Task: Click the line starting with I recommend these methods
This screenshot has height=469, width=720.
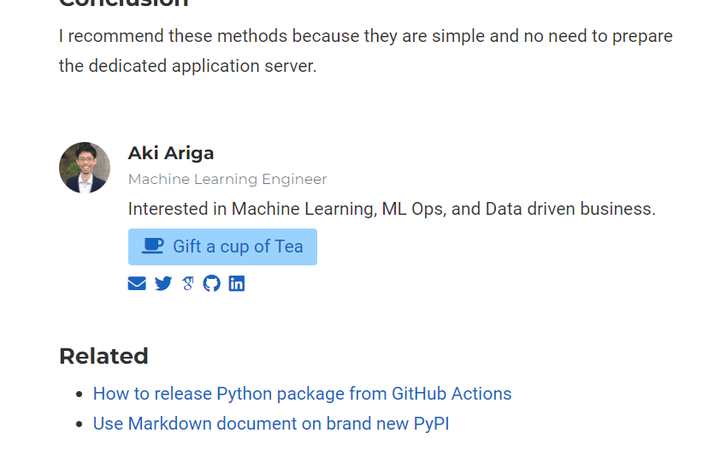Action: pos(365,36)
